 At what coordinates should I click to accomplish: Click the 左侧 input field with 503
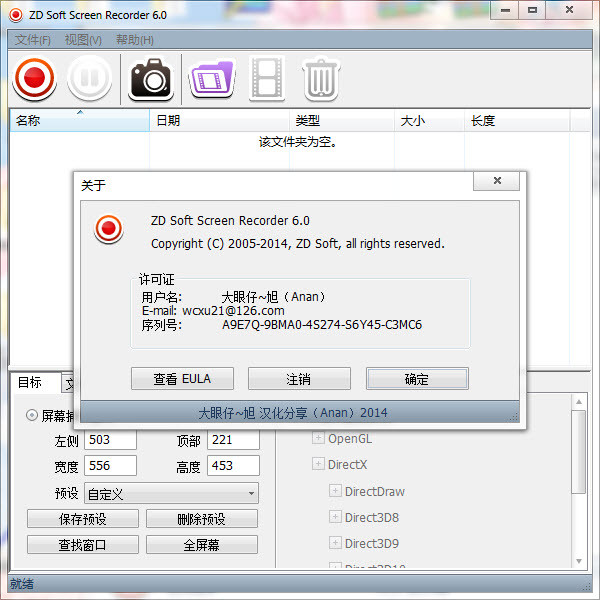tap(110, 440)
